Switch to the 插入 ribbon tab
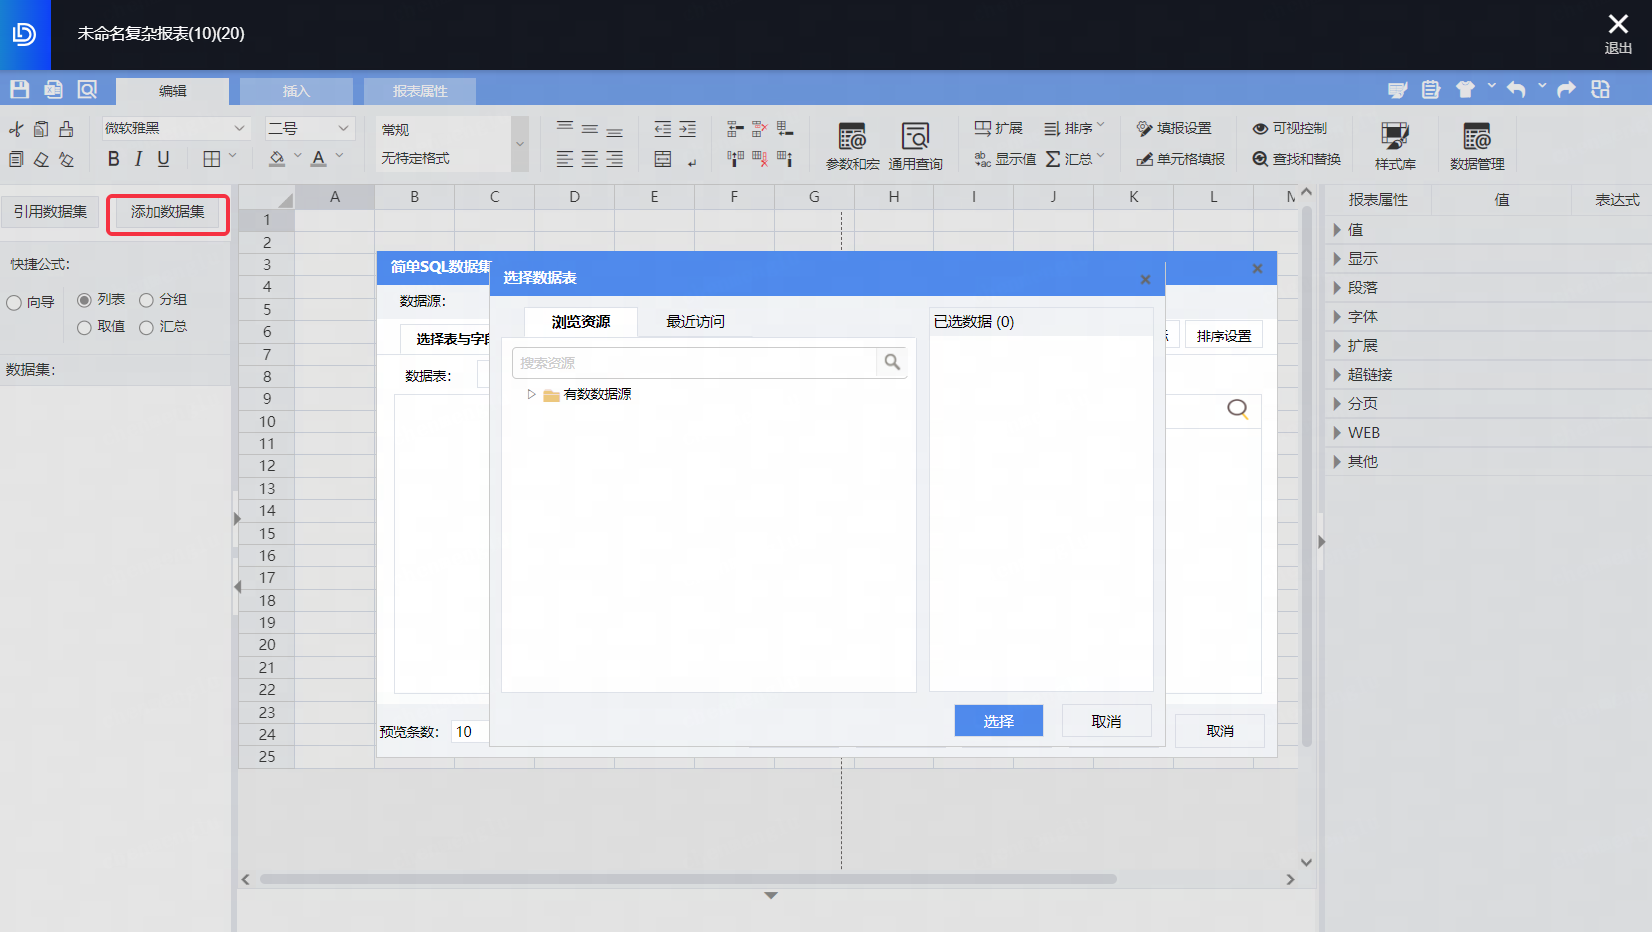This screenshot has width=1652, height=932. point(296,91)
